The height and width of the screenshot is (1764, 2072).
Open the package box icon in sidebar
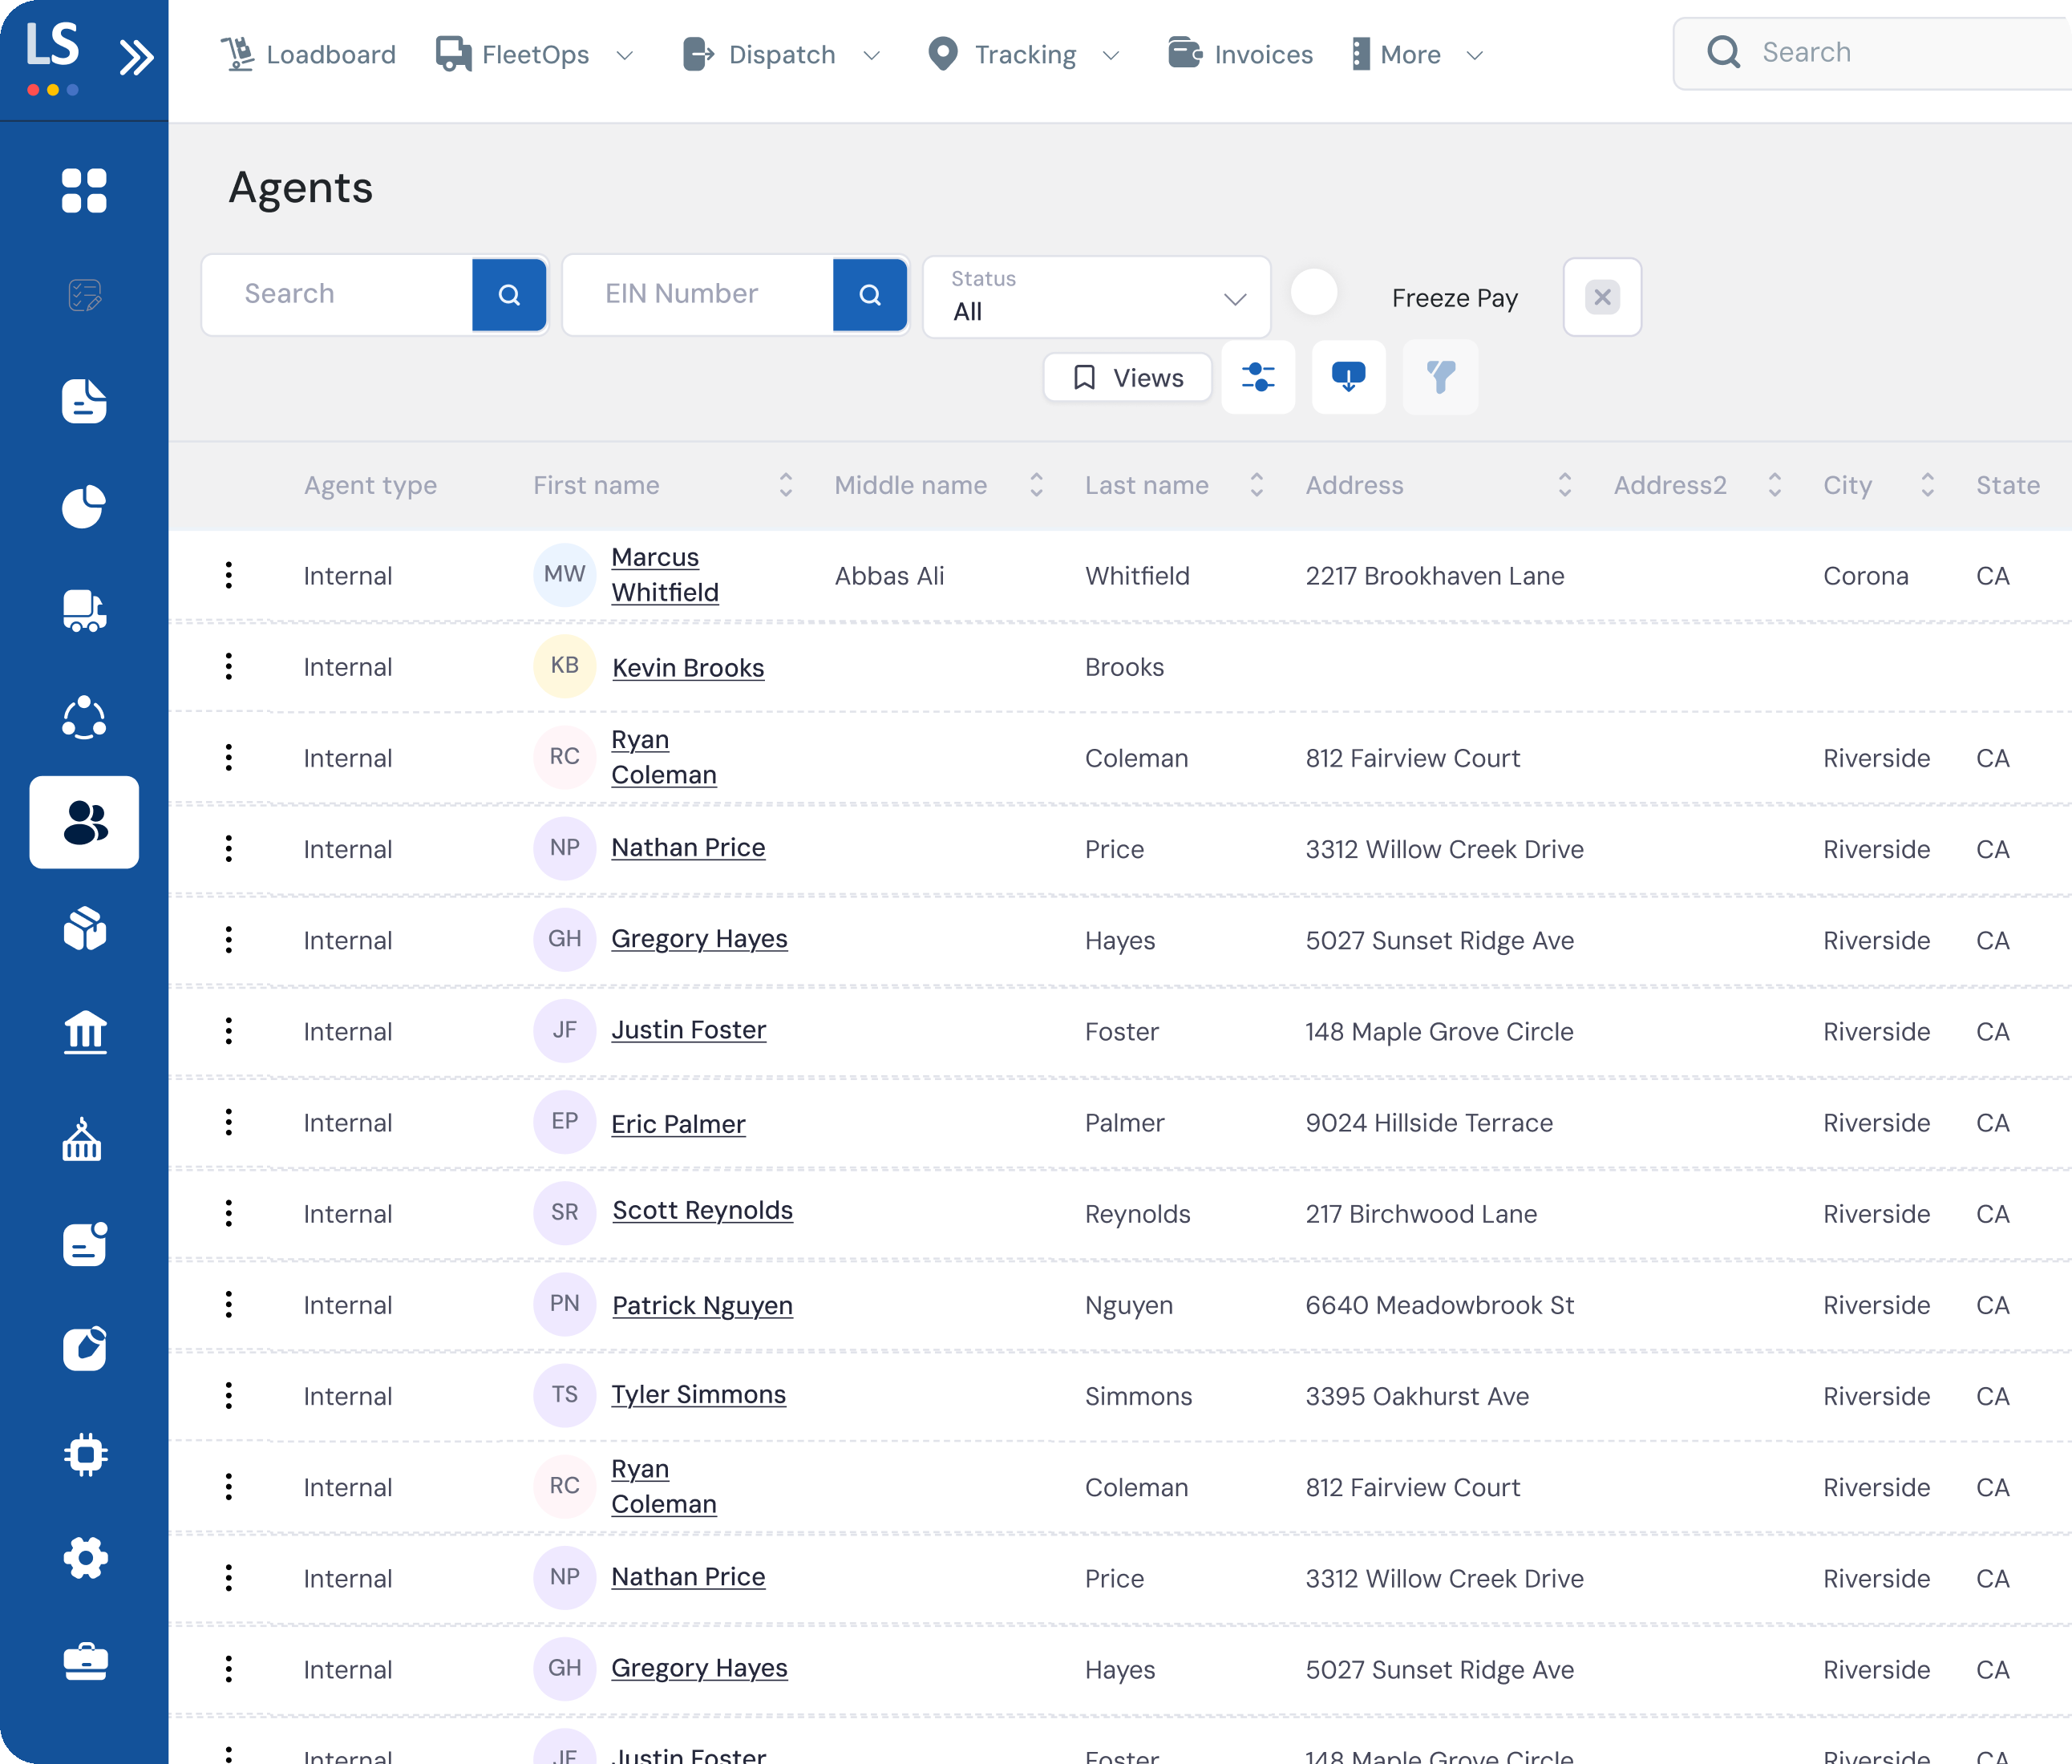click(84, 928)
